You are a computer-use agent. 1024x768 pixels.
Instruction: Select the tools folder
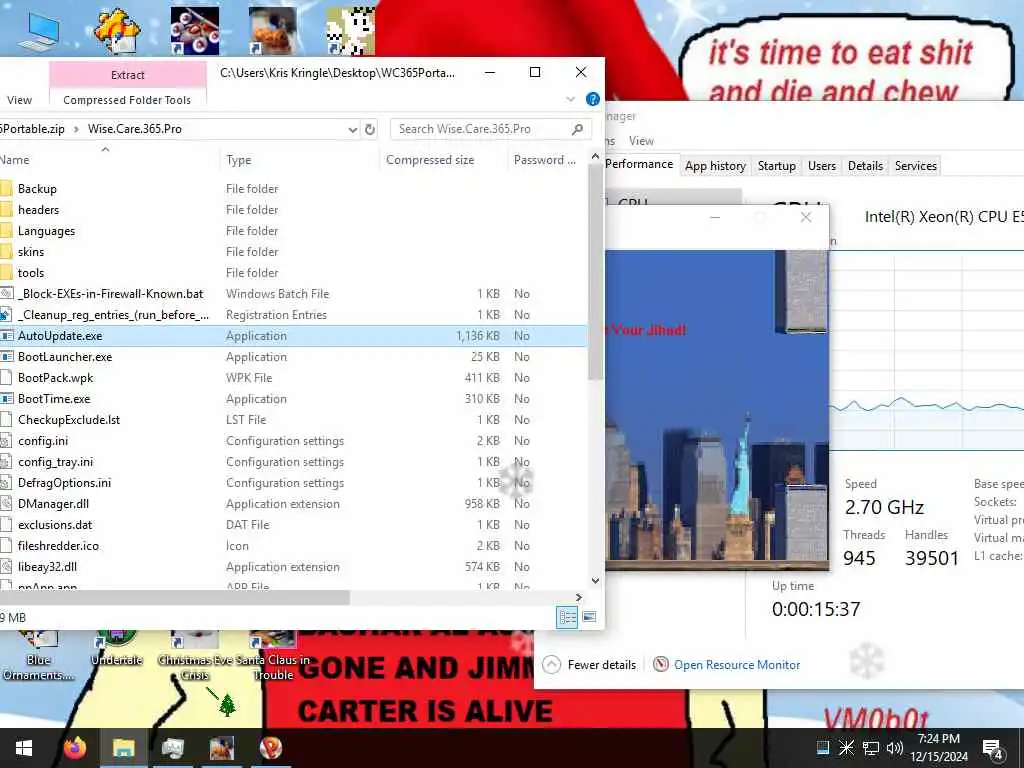[x=293, y=272]
